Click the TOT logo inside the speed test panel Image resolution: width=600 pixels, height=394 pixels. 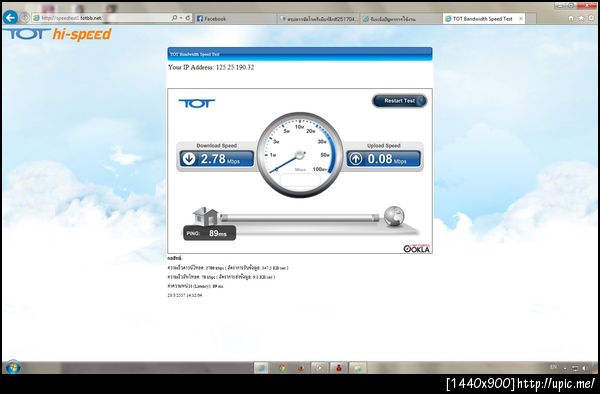tap(197, 104)
